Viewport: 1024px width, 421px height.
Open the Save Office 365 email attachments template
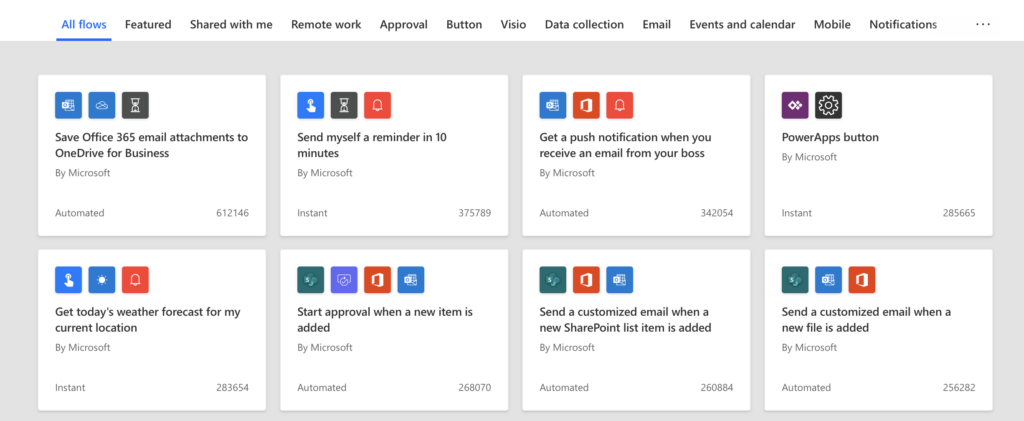coord(151,145)
